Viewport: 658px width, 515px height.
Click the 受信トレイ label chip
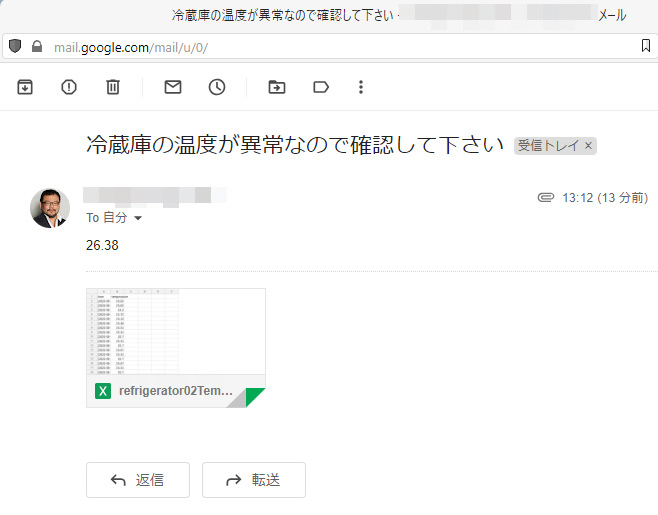point(548,146)
